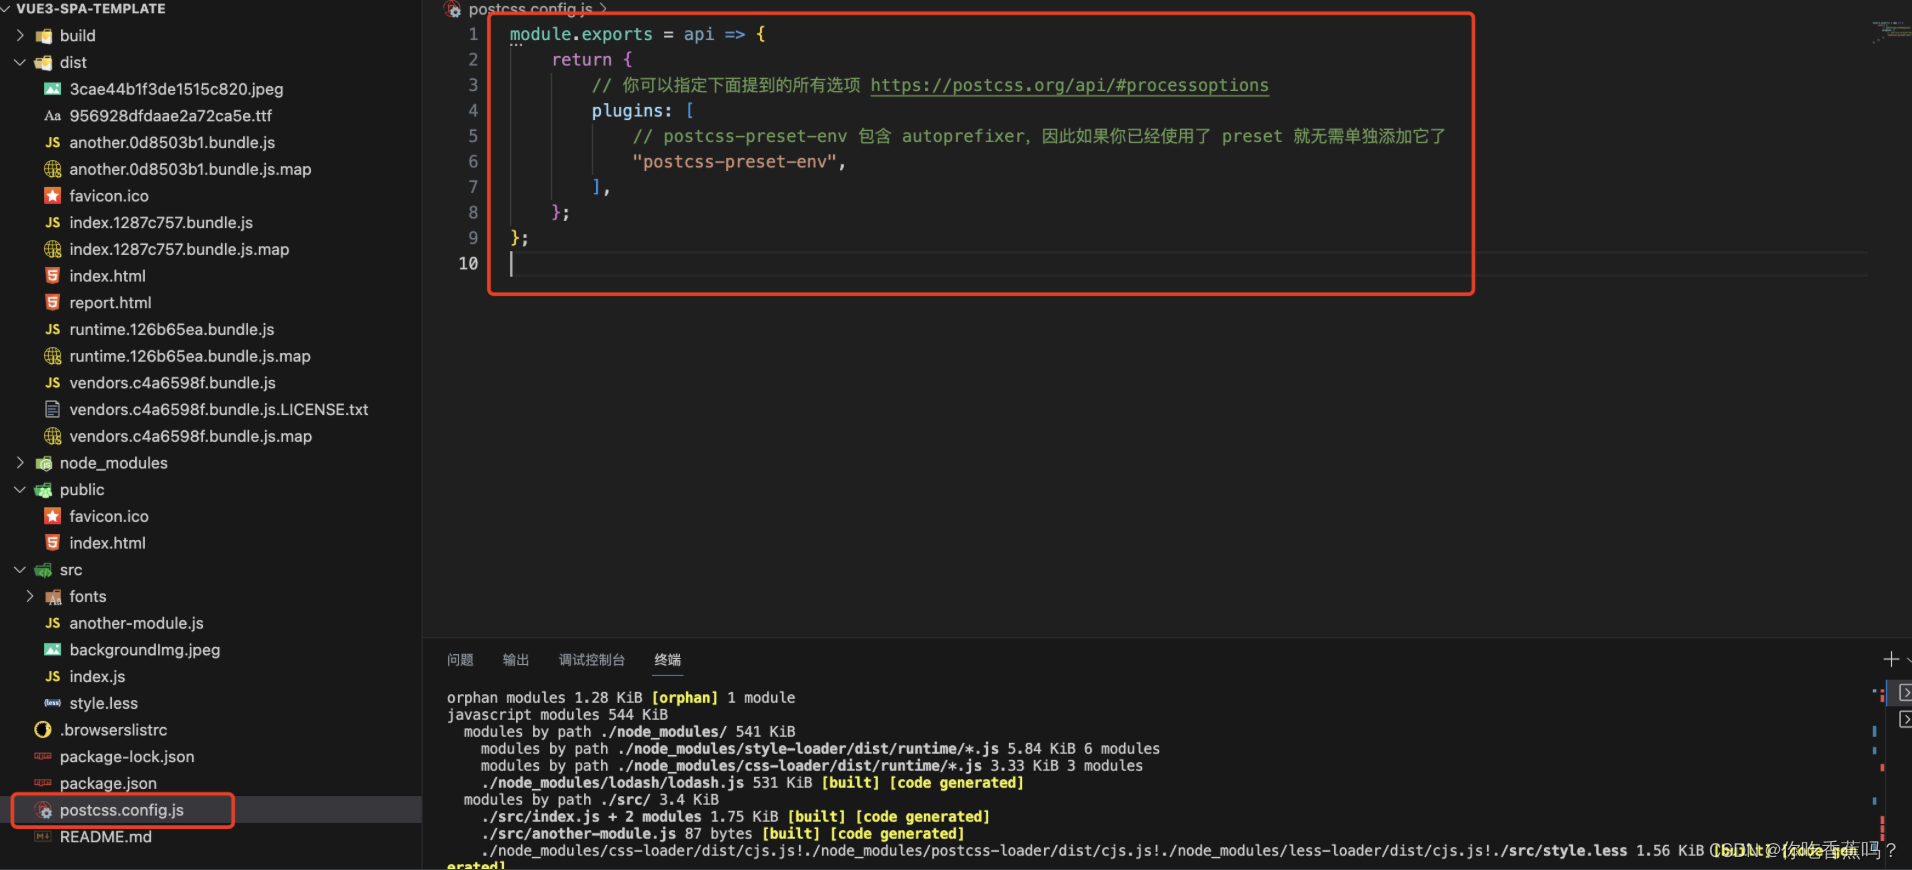This screenshot has width=1912, height=870.
Task: Collapse the dist folder chevron
Action: [x=20, y=62]
